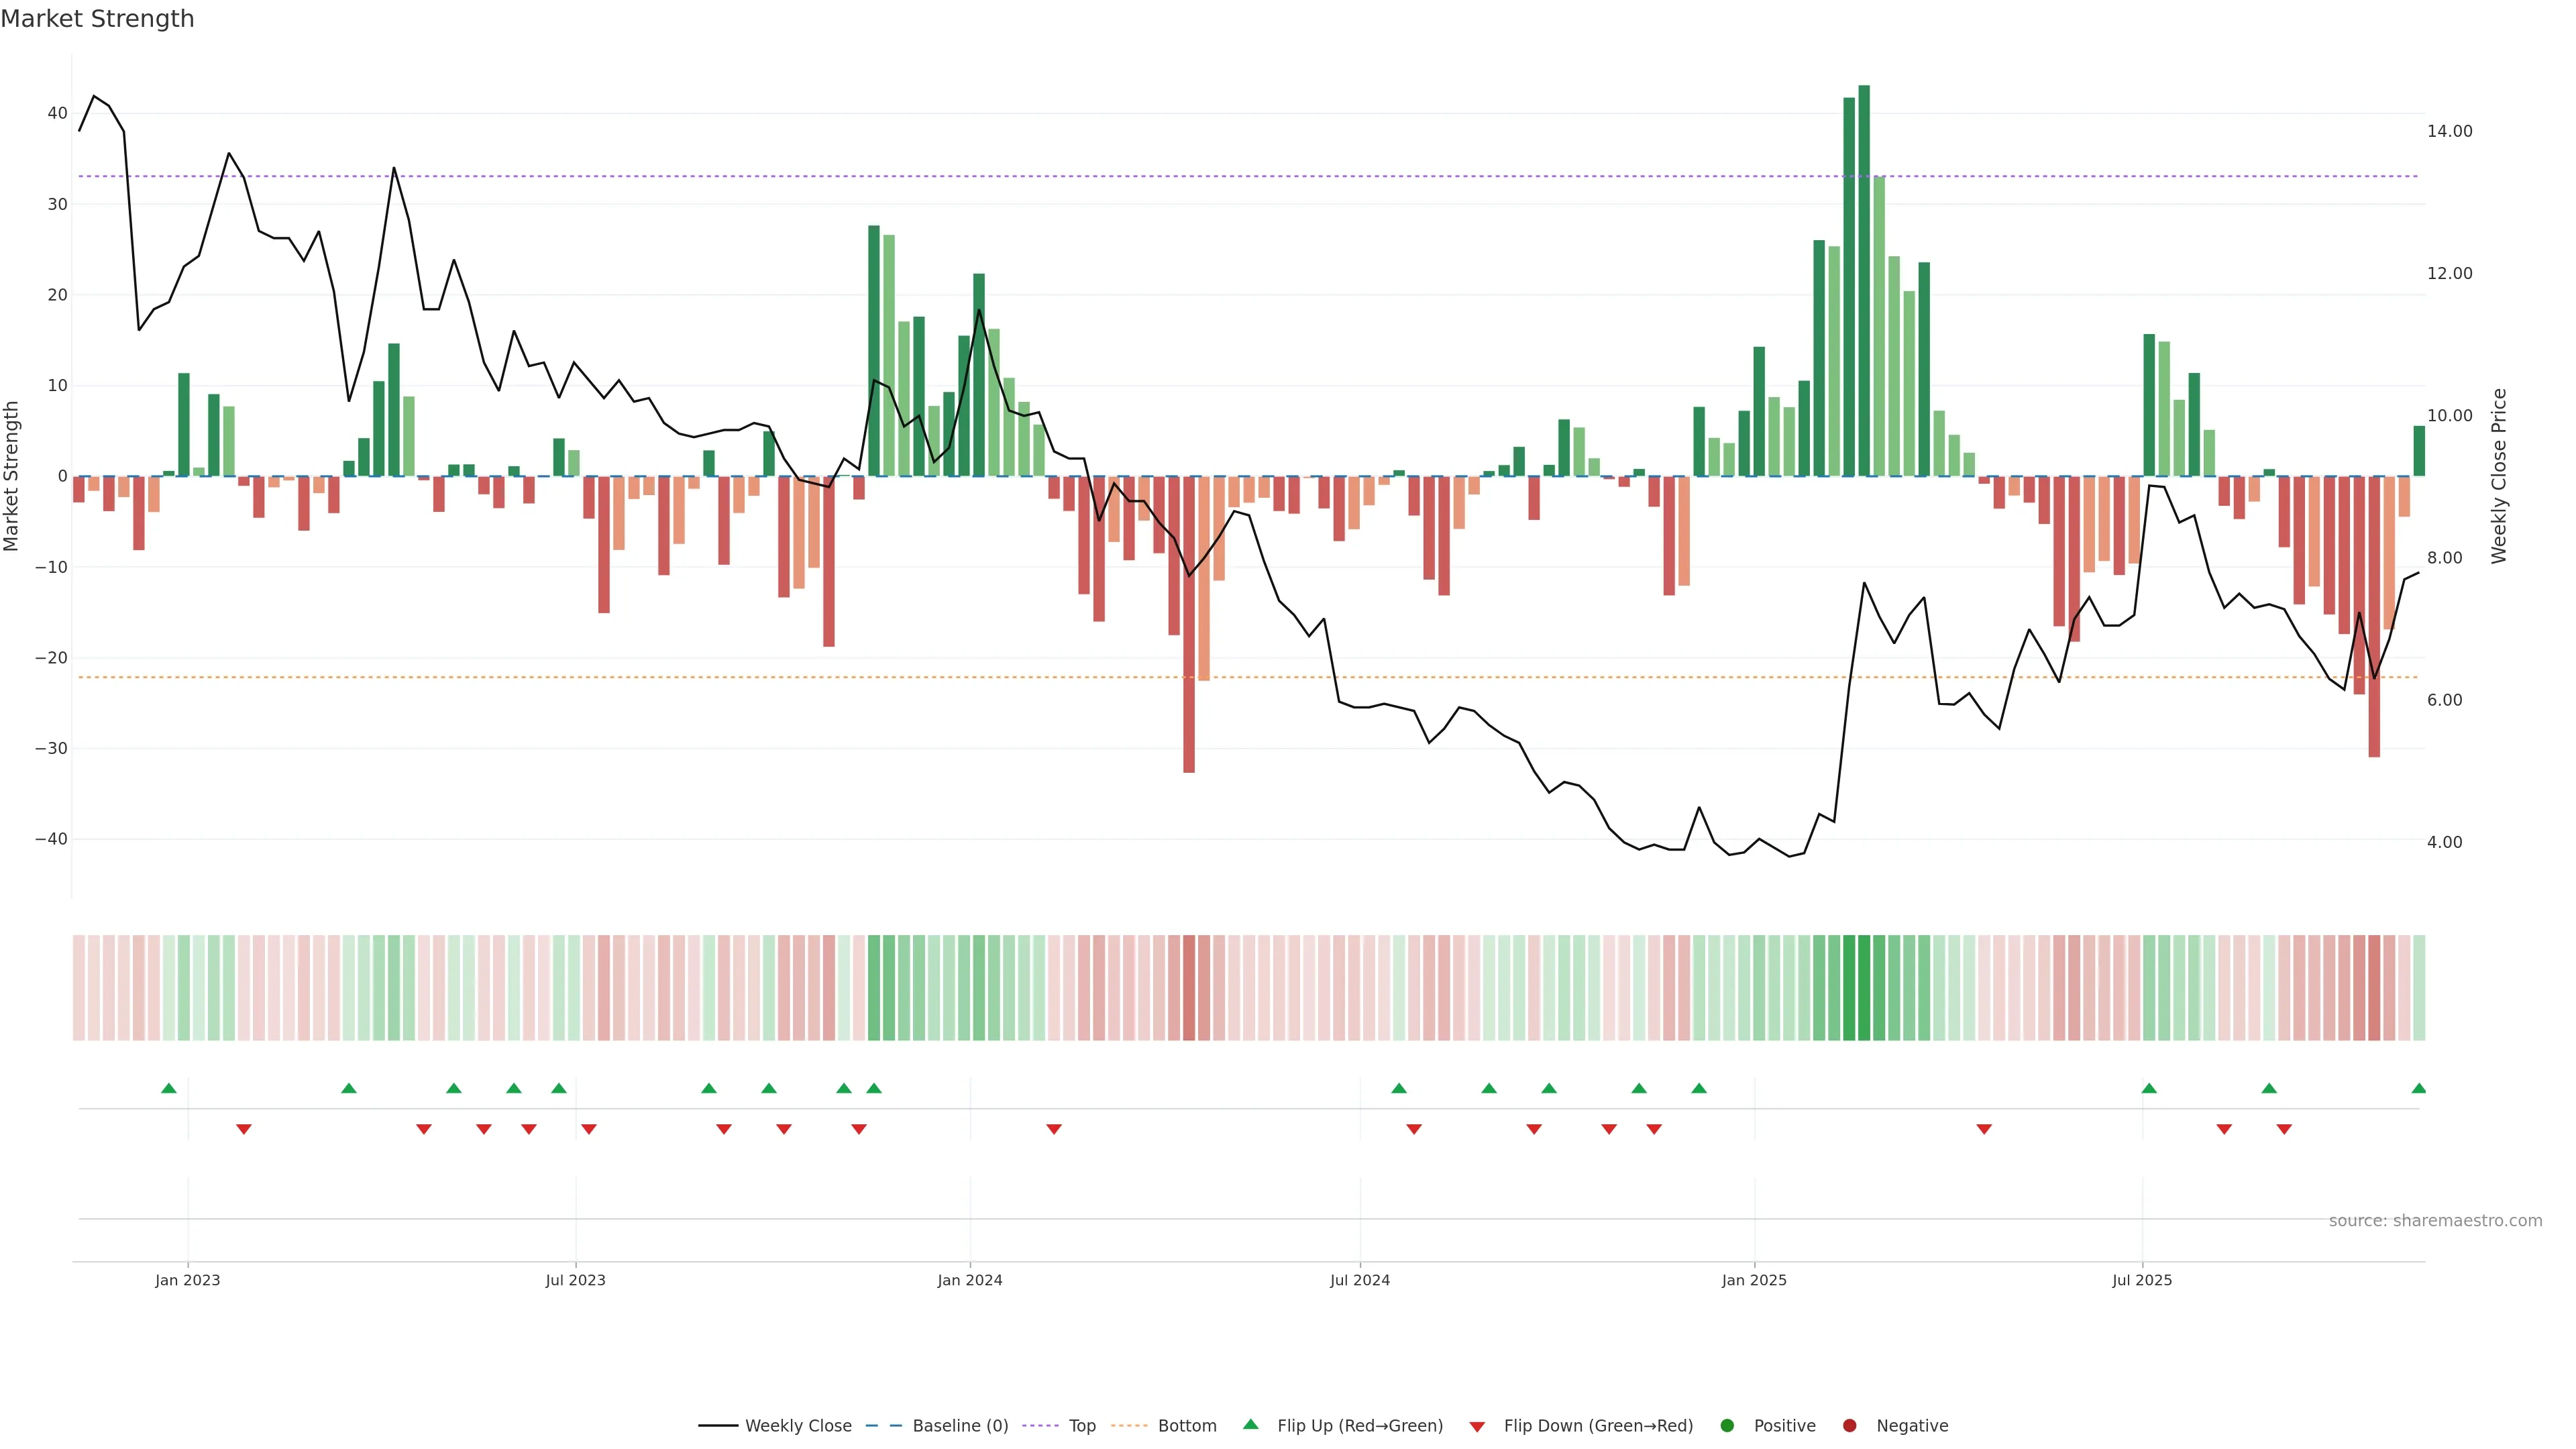Click the Flip Up green triangle legend icon
This screenshot has height=1449, width=2576.
[1250, 1424]
